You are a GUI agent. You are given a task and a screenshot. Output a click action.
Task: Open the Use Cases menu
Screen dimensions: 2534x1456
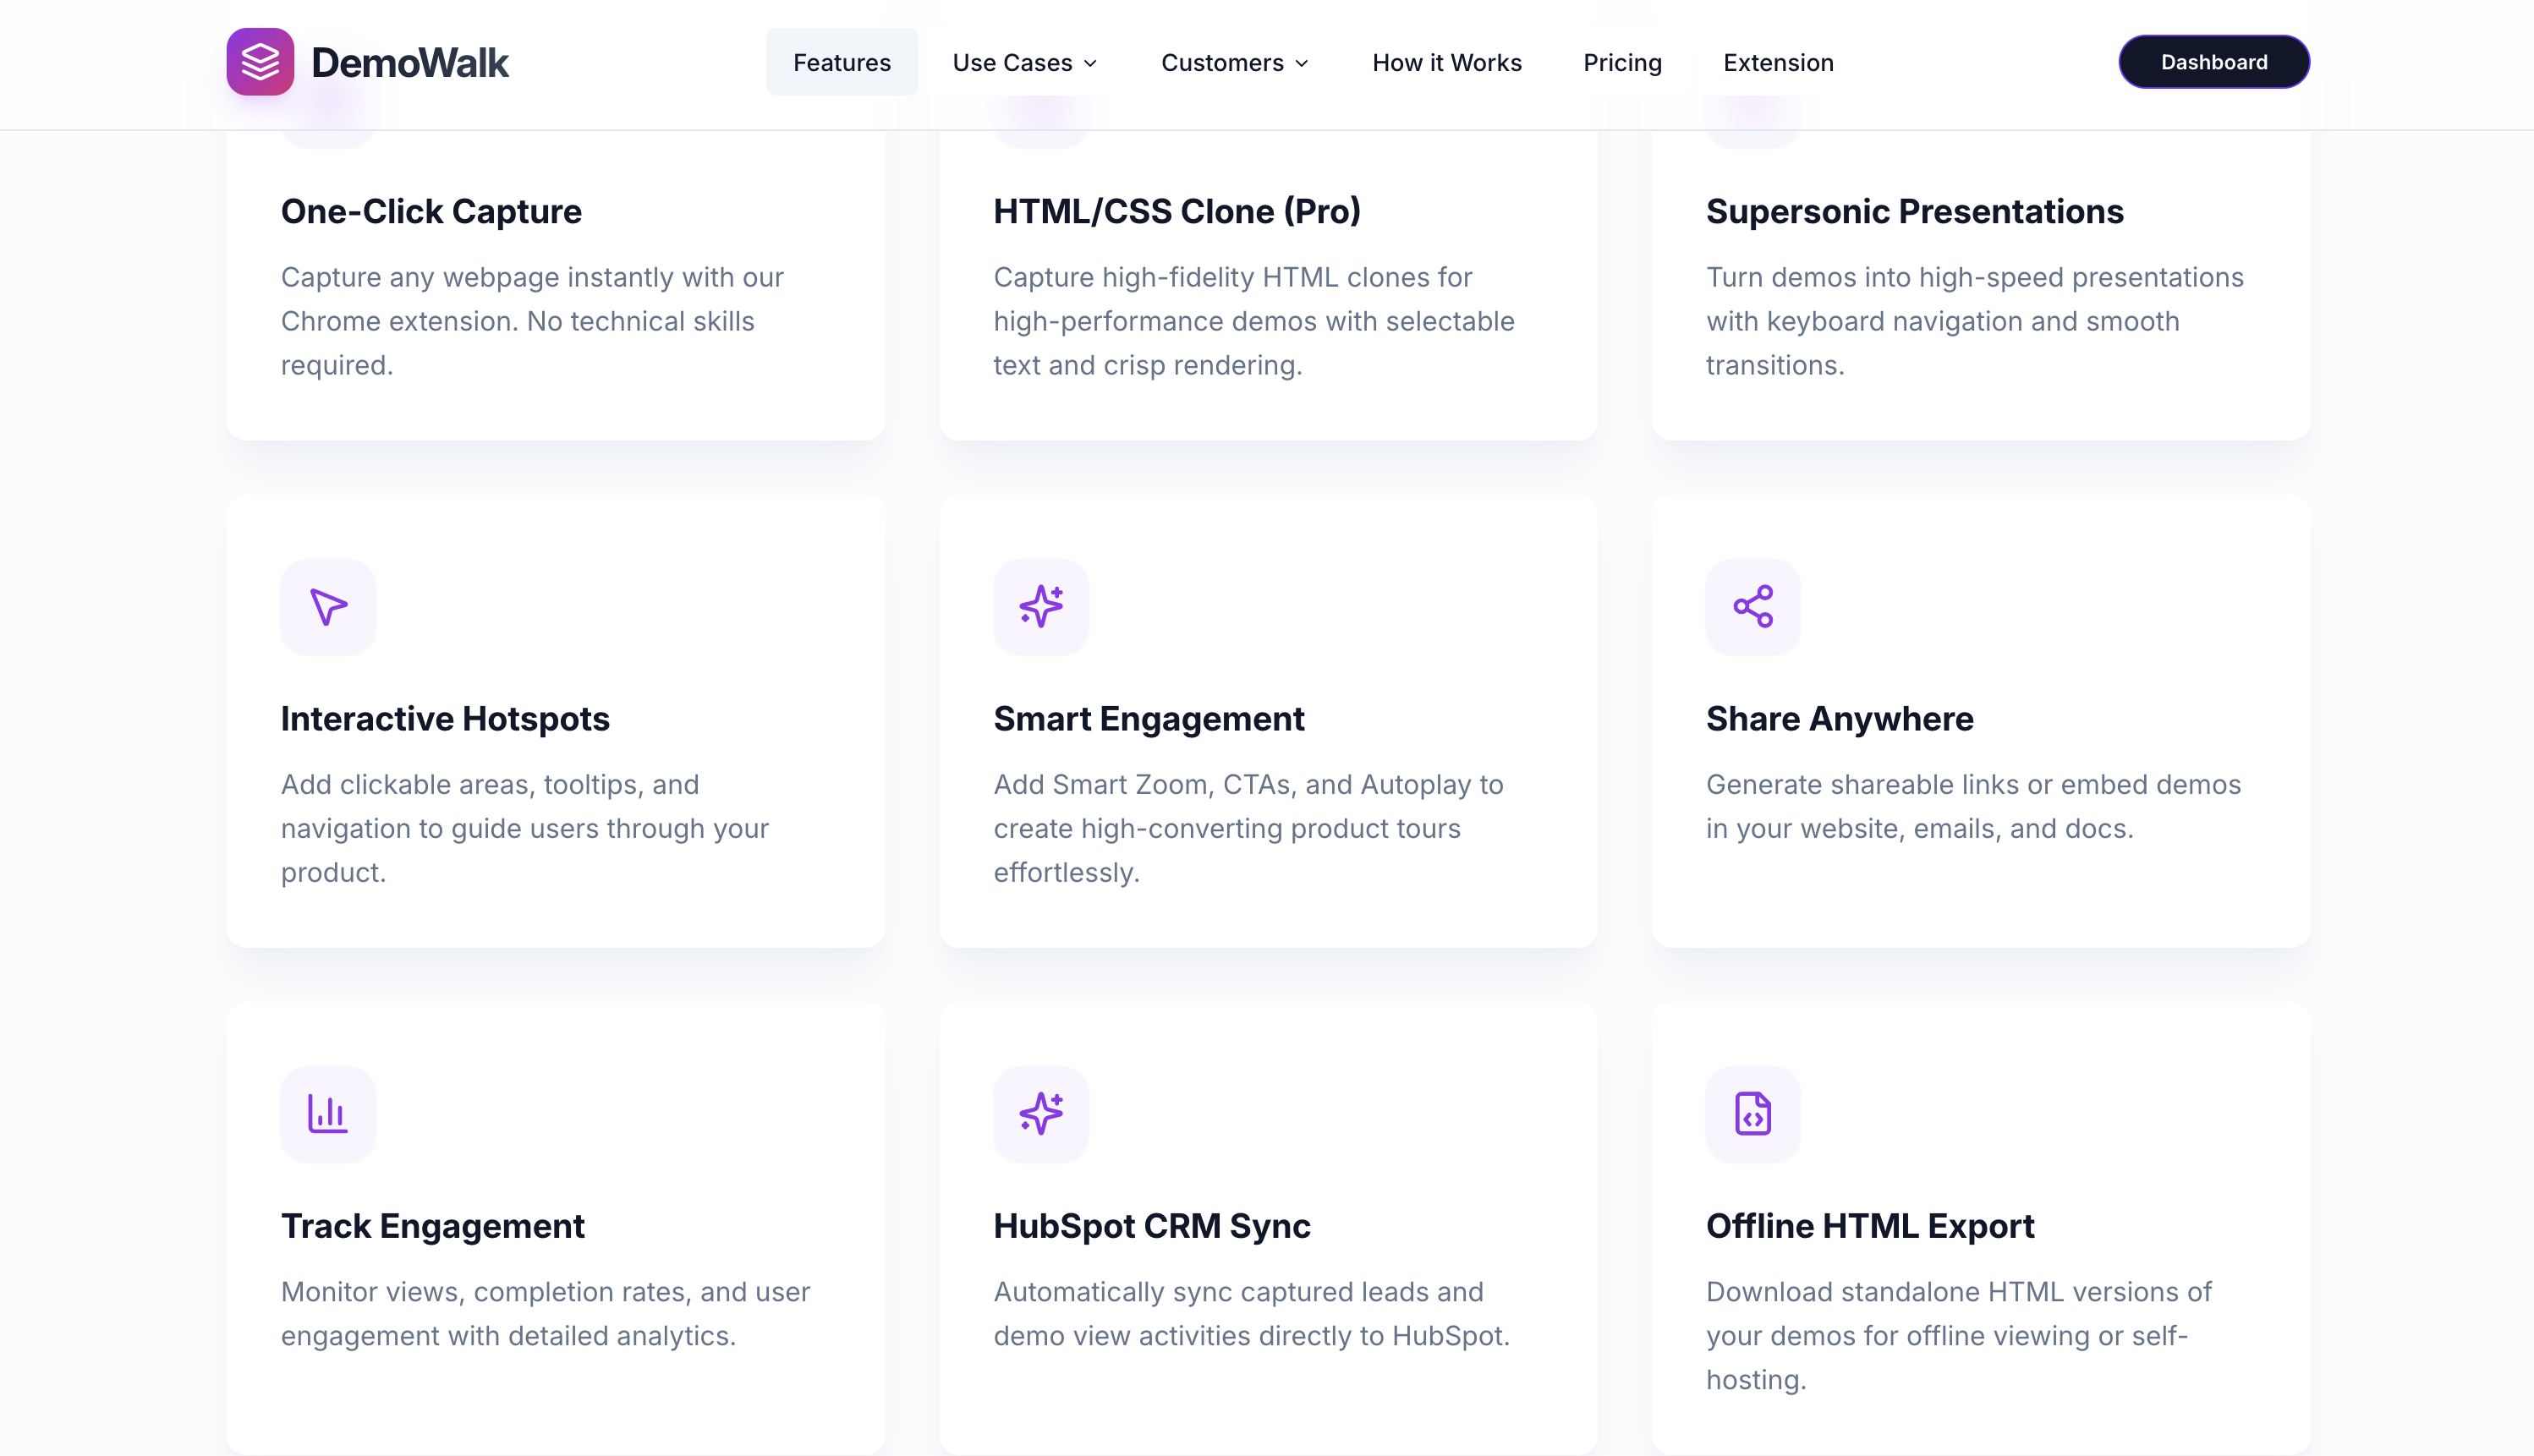1012,63
